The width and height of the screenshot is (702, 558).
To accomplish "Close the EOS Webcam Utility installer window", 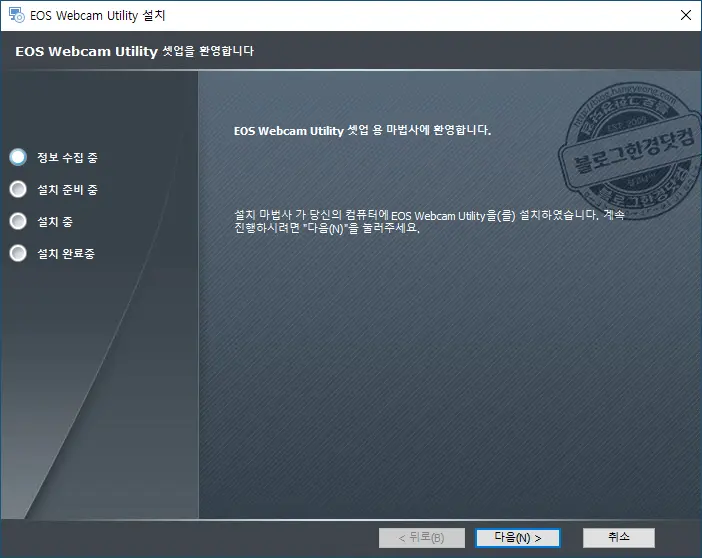I will pyautogui.click(x=685, y=15).
